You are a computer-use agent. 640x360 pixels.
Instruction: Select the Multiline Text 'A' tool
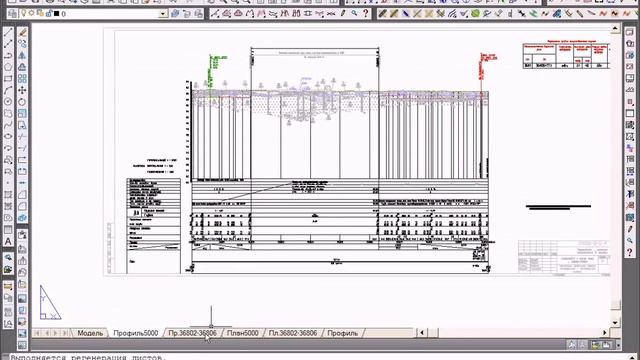point(8,241)
